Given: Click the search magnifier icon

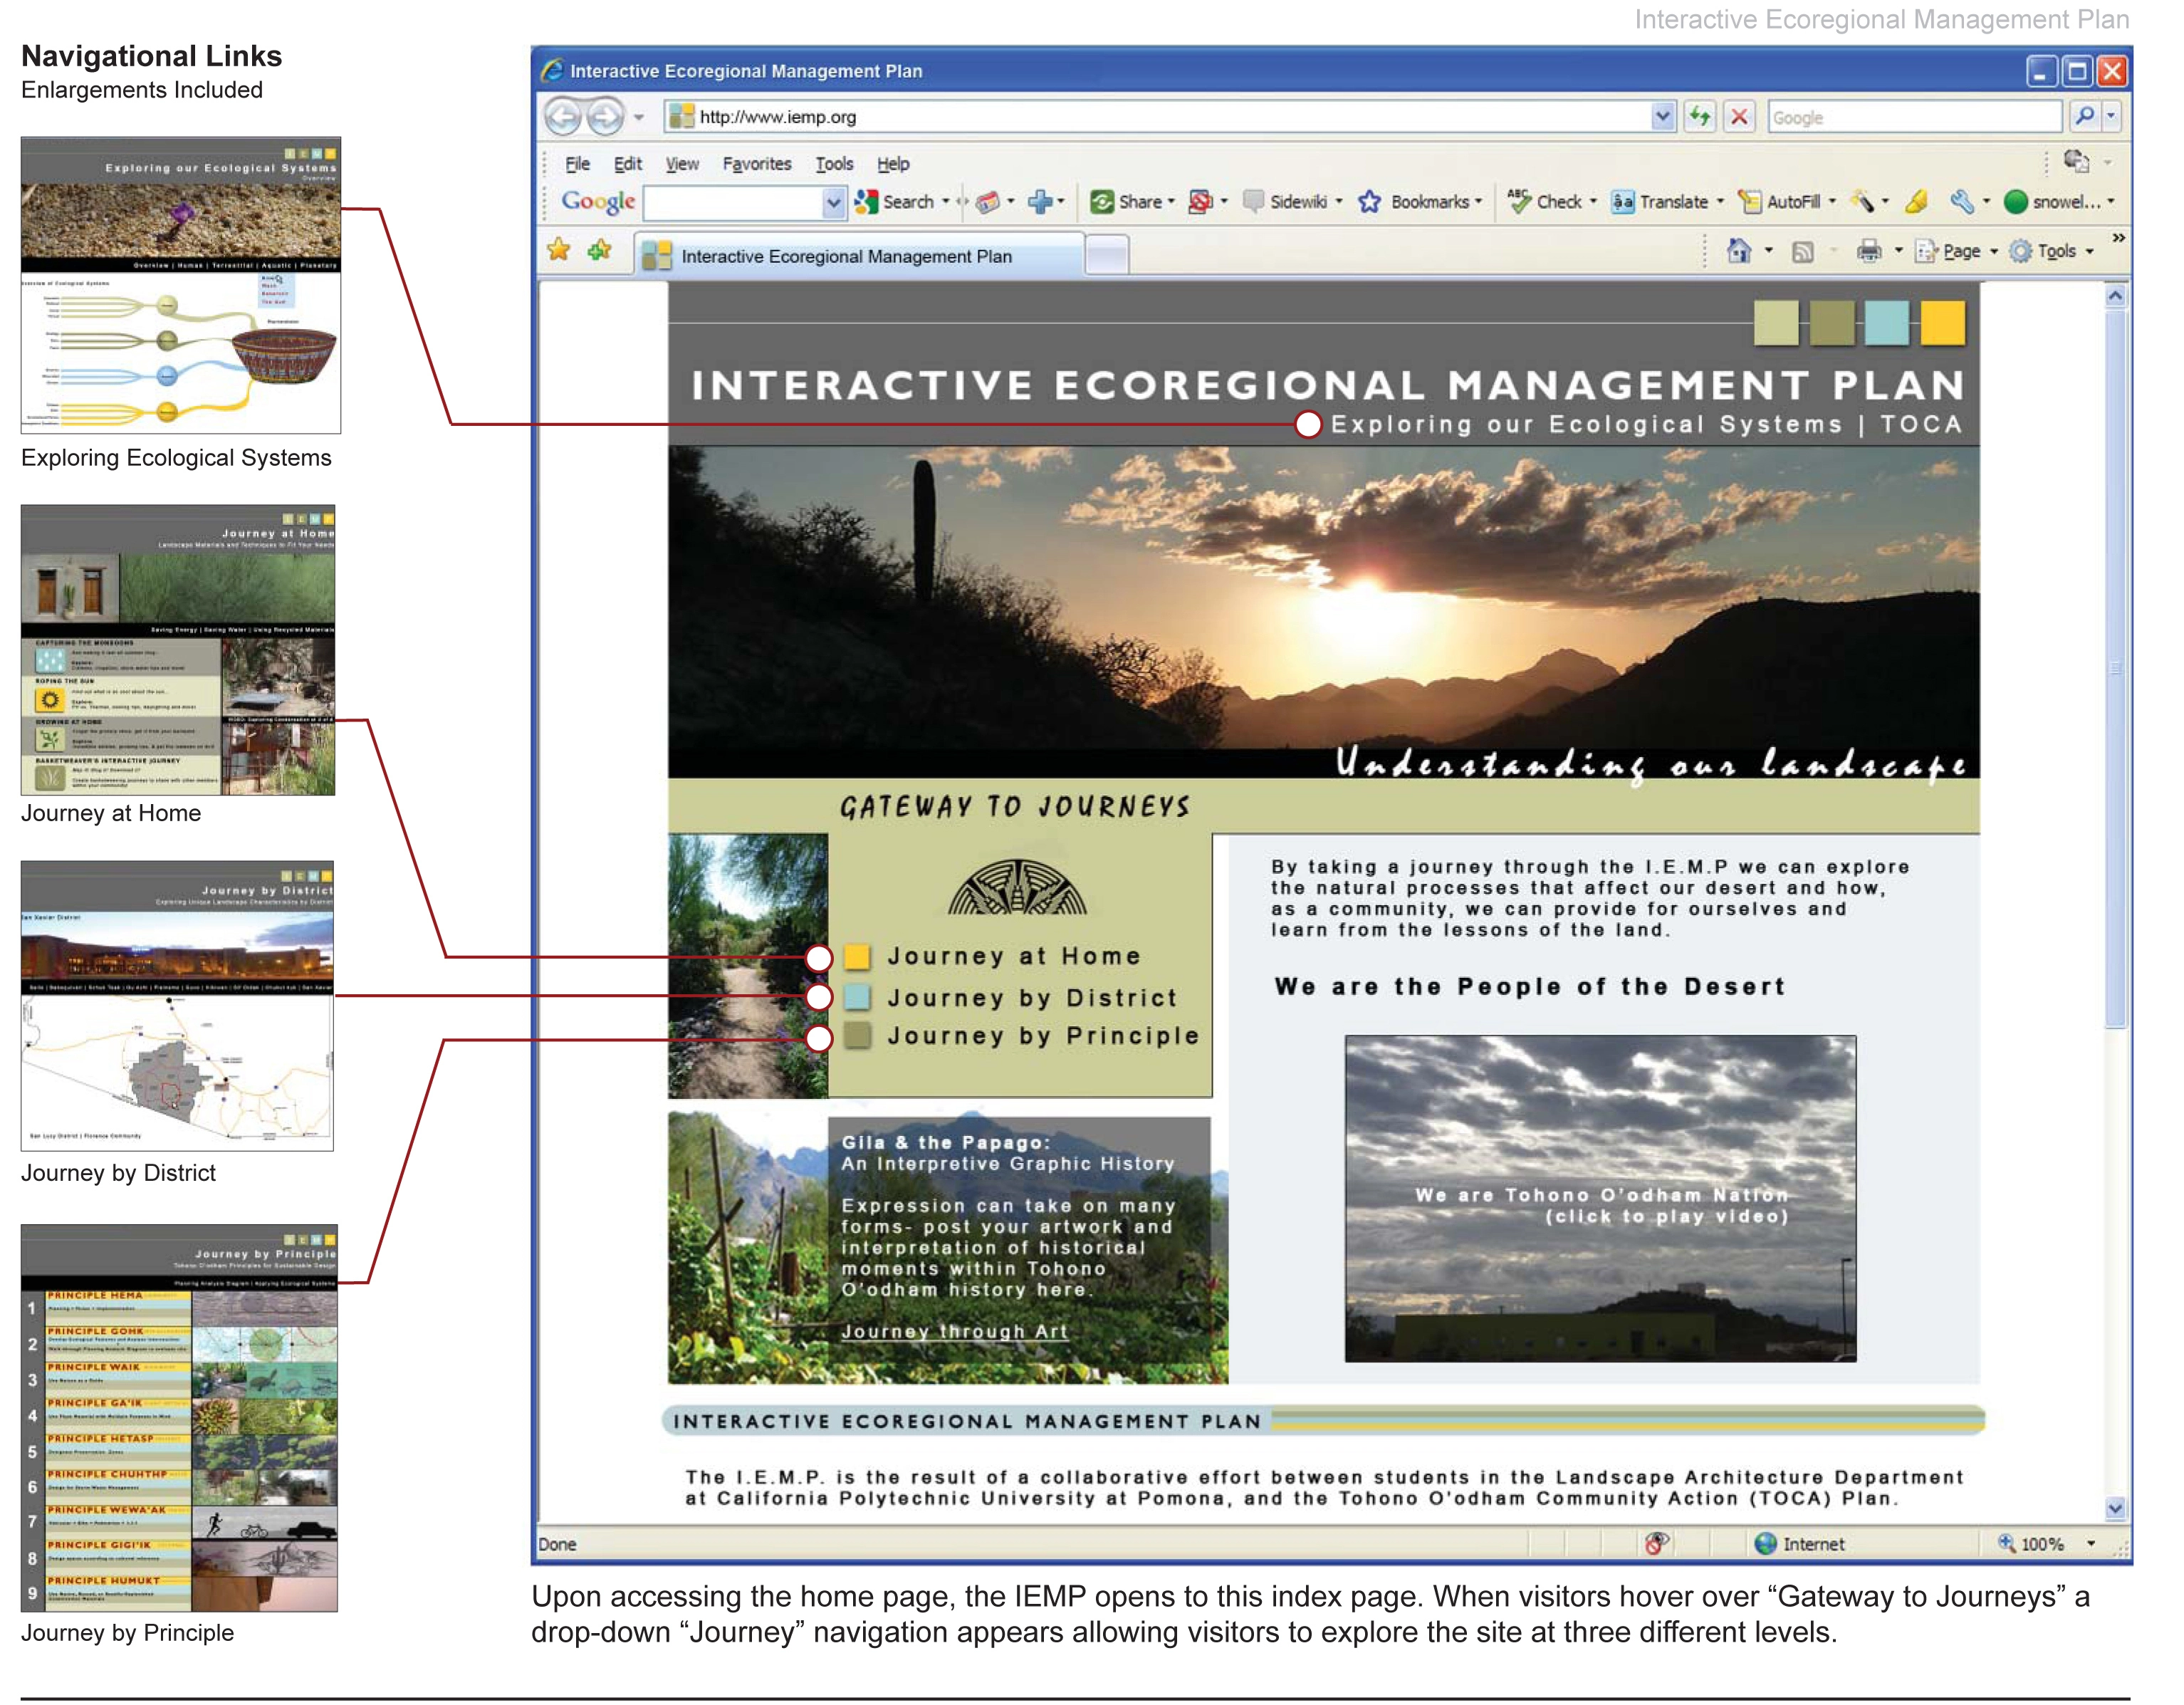Looking at the screenshot, I should pyautogui.click(x=2084, y=117).
